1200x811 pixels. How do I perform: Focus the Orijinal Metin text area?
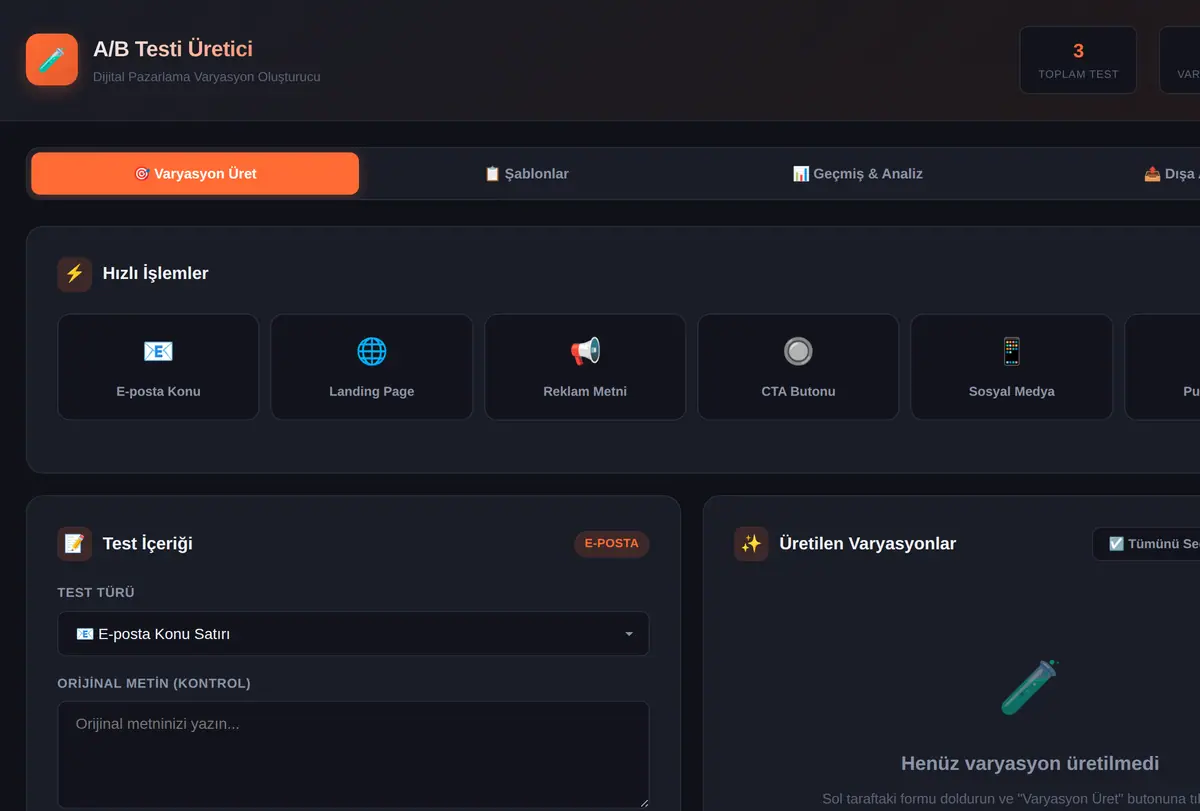pyautogui.click(x=353, y=754)
